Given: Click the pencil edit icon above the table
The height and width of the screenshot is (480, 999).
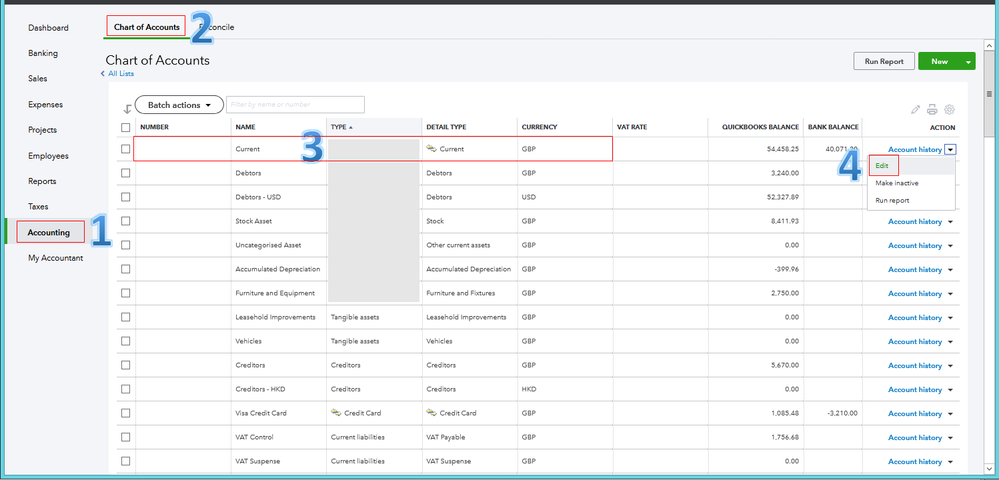Looking at the screenshot, I should [915, 109].
